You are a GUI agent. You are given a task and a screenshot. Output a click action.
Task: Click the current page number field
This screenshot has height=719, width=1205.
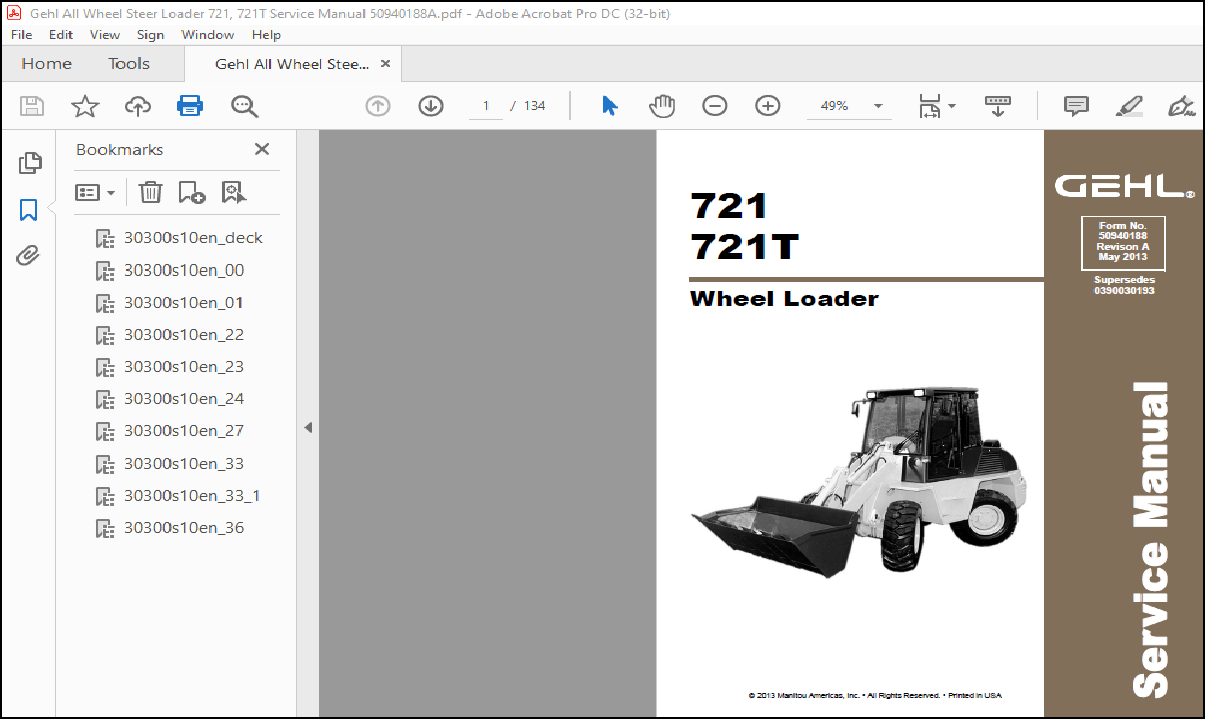[486, 106]
